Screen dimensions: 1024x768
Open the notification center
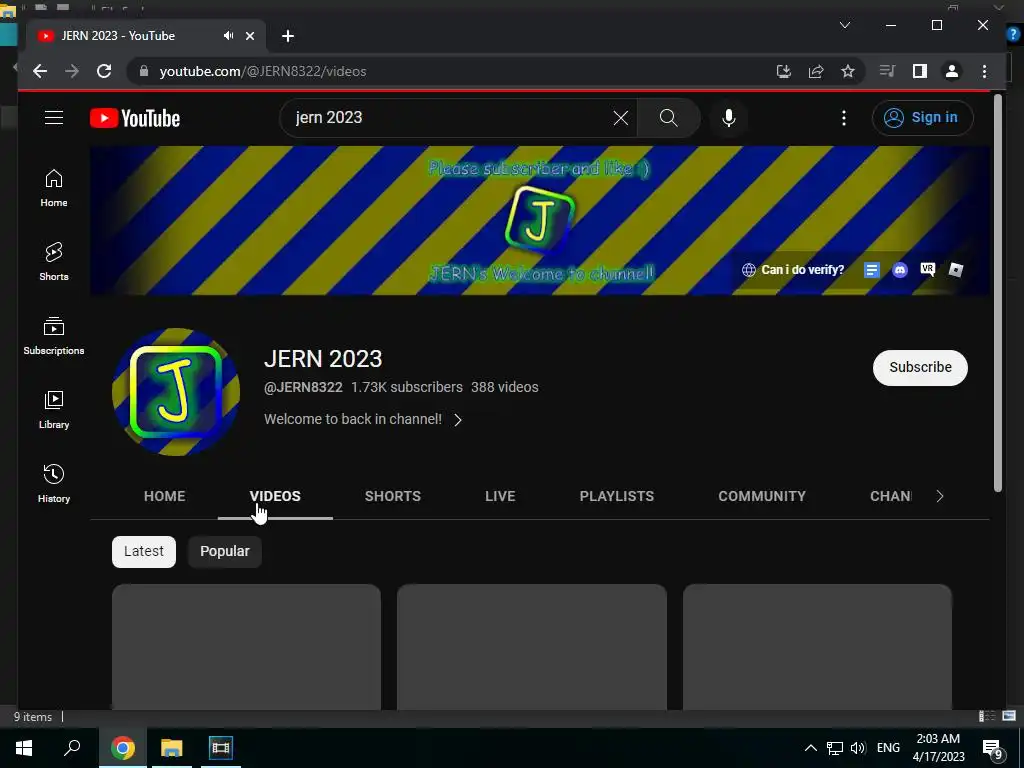[993, 749]
